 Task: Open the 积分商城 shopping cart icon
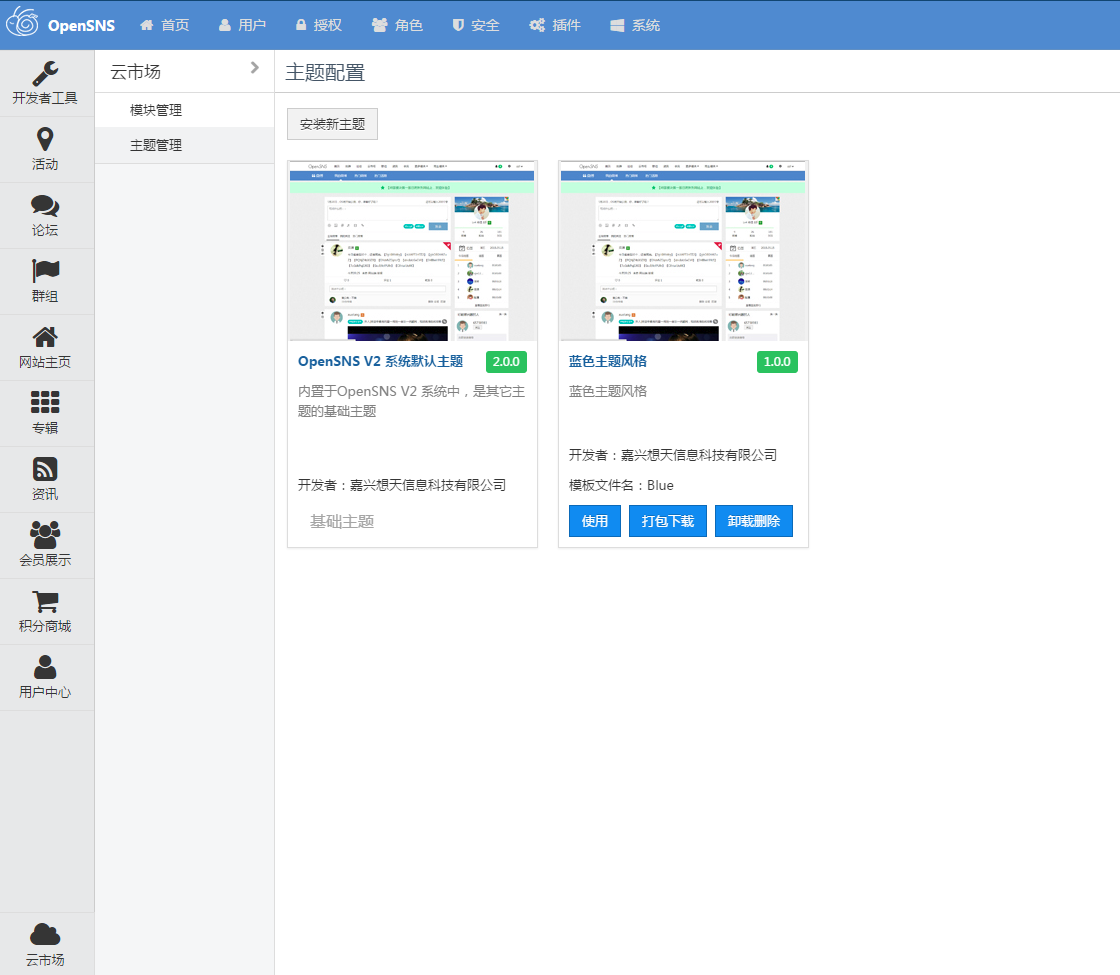tap(45, 601)
